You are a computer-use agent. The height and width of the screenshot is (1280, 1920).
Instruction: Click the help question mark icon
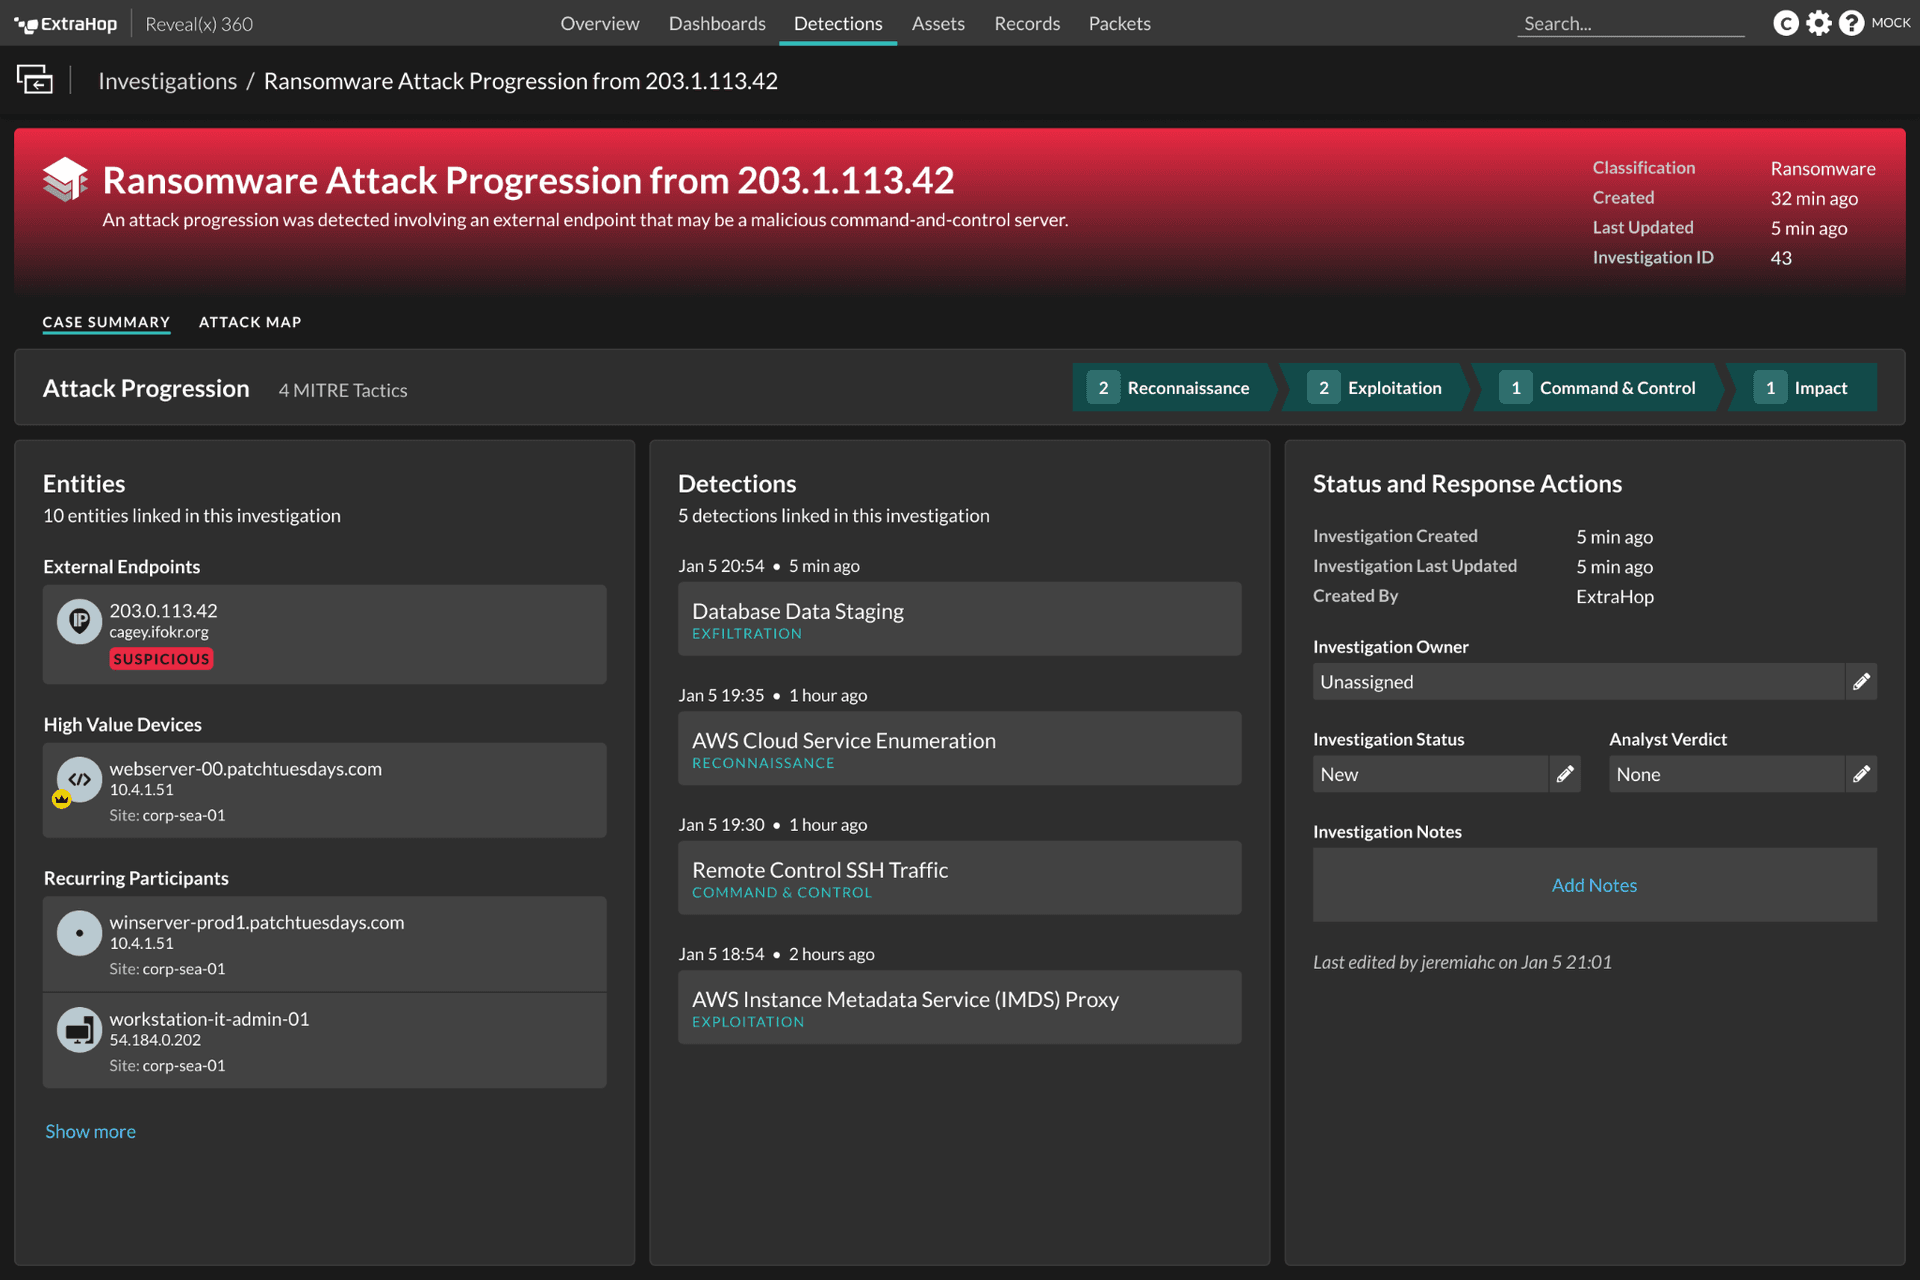pos(1851,23)
